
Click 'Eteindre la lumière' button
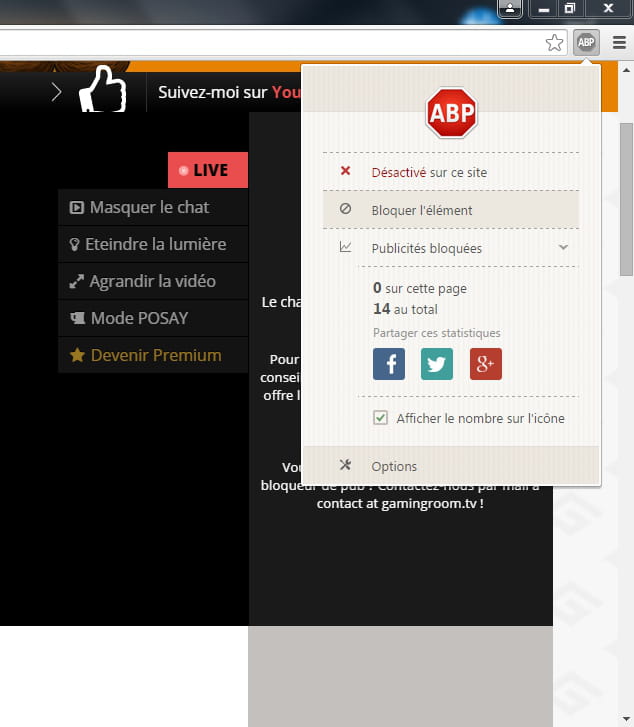pos(153,244)
